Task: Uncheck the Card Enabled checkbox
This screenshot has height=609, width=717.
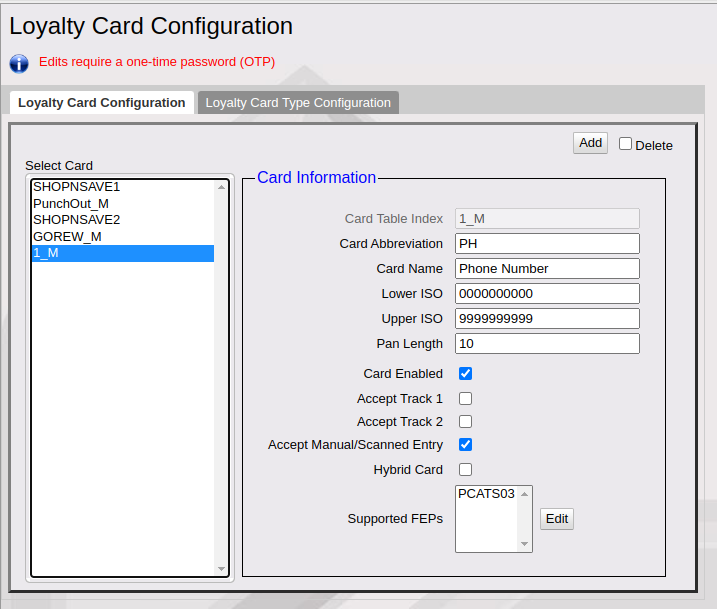Action: tap(465, 374)
